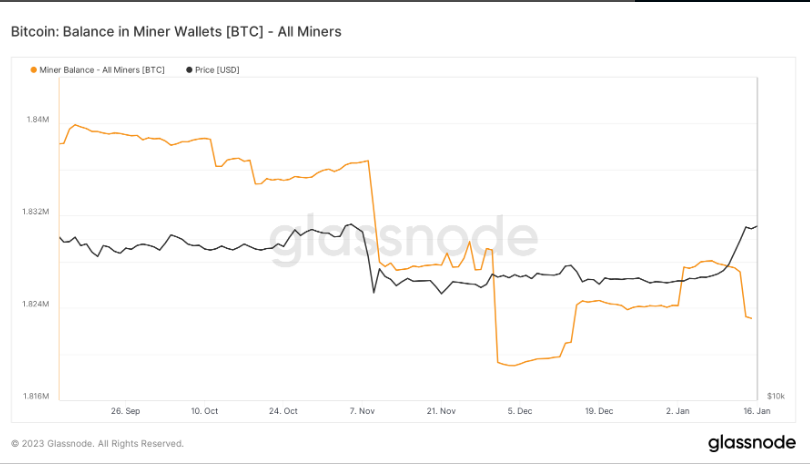Select the 19. Dec date axis label
The image size is (810, 464).
pyautogui.click(x=599, y=410)
